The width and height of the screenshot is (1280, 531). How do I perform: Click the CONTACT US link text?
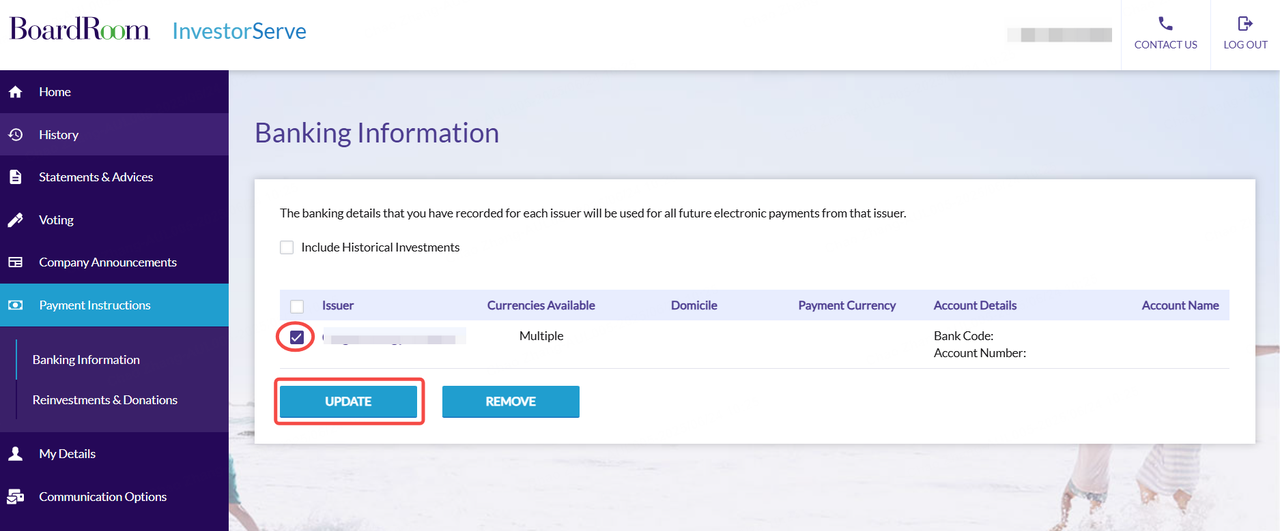1166,45
